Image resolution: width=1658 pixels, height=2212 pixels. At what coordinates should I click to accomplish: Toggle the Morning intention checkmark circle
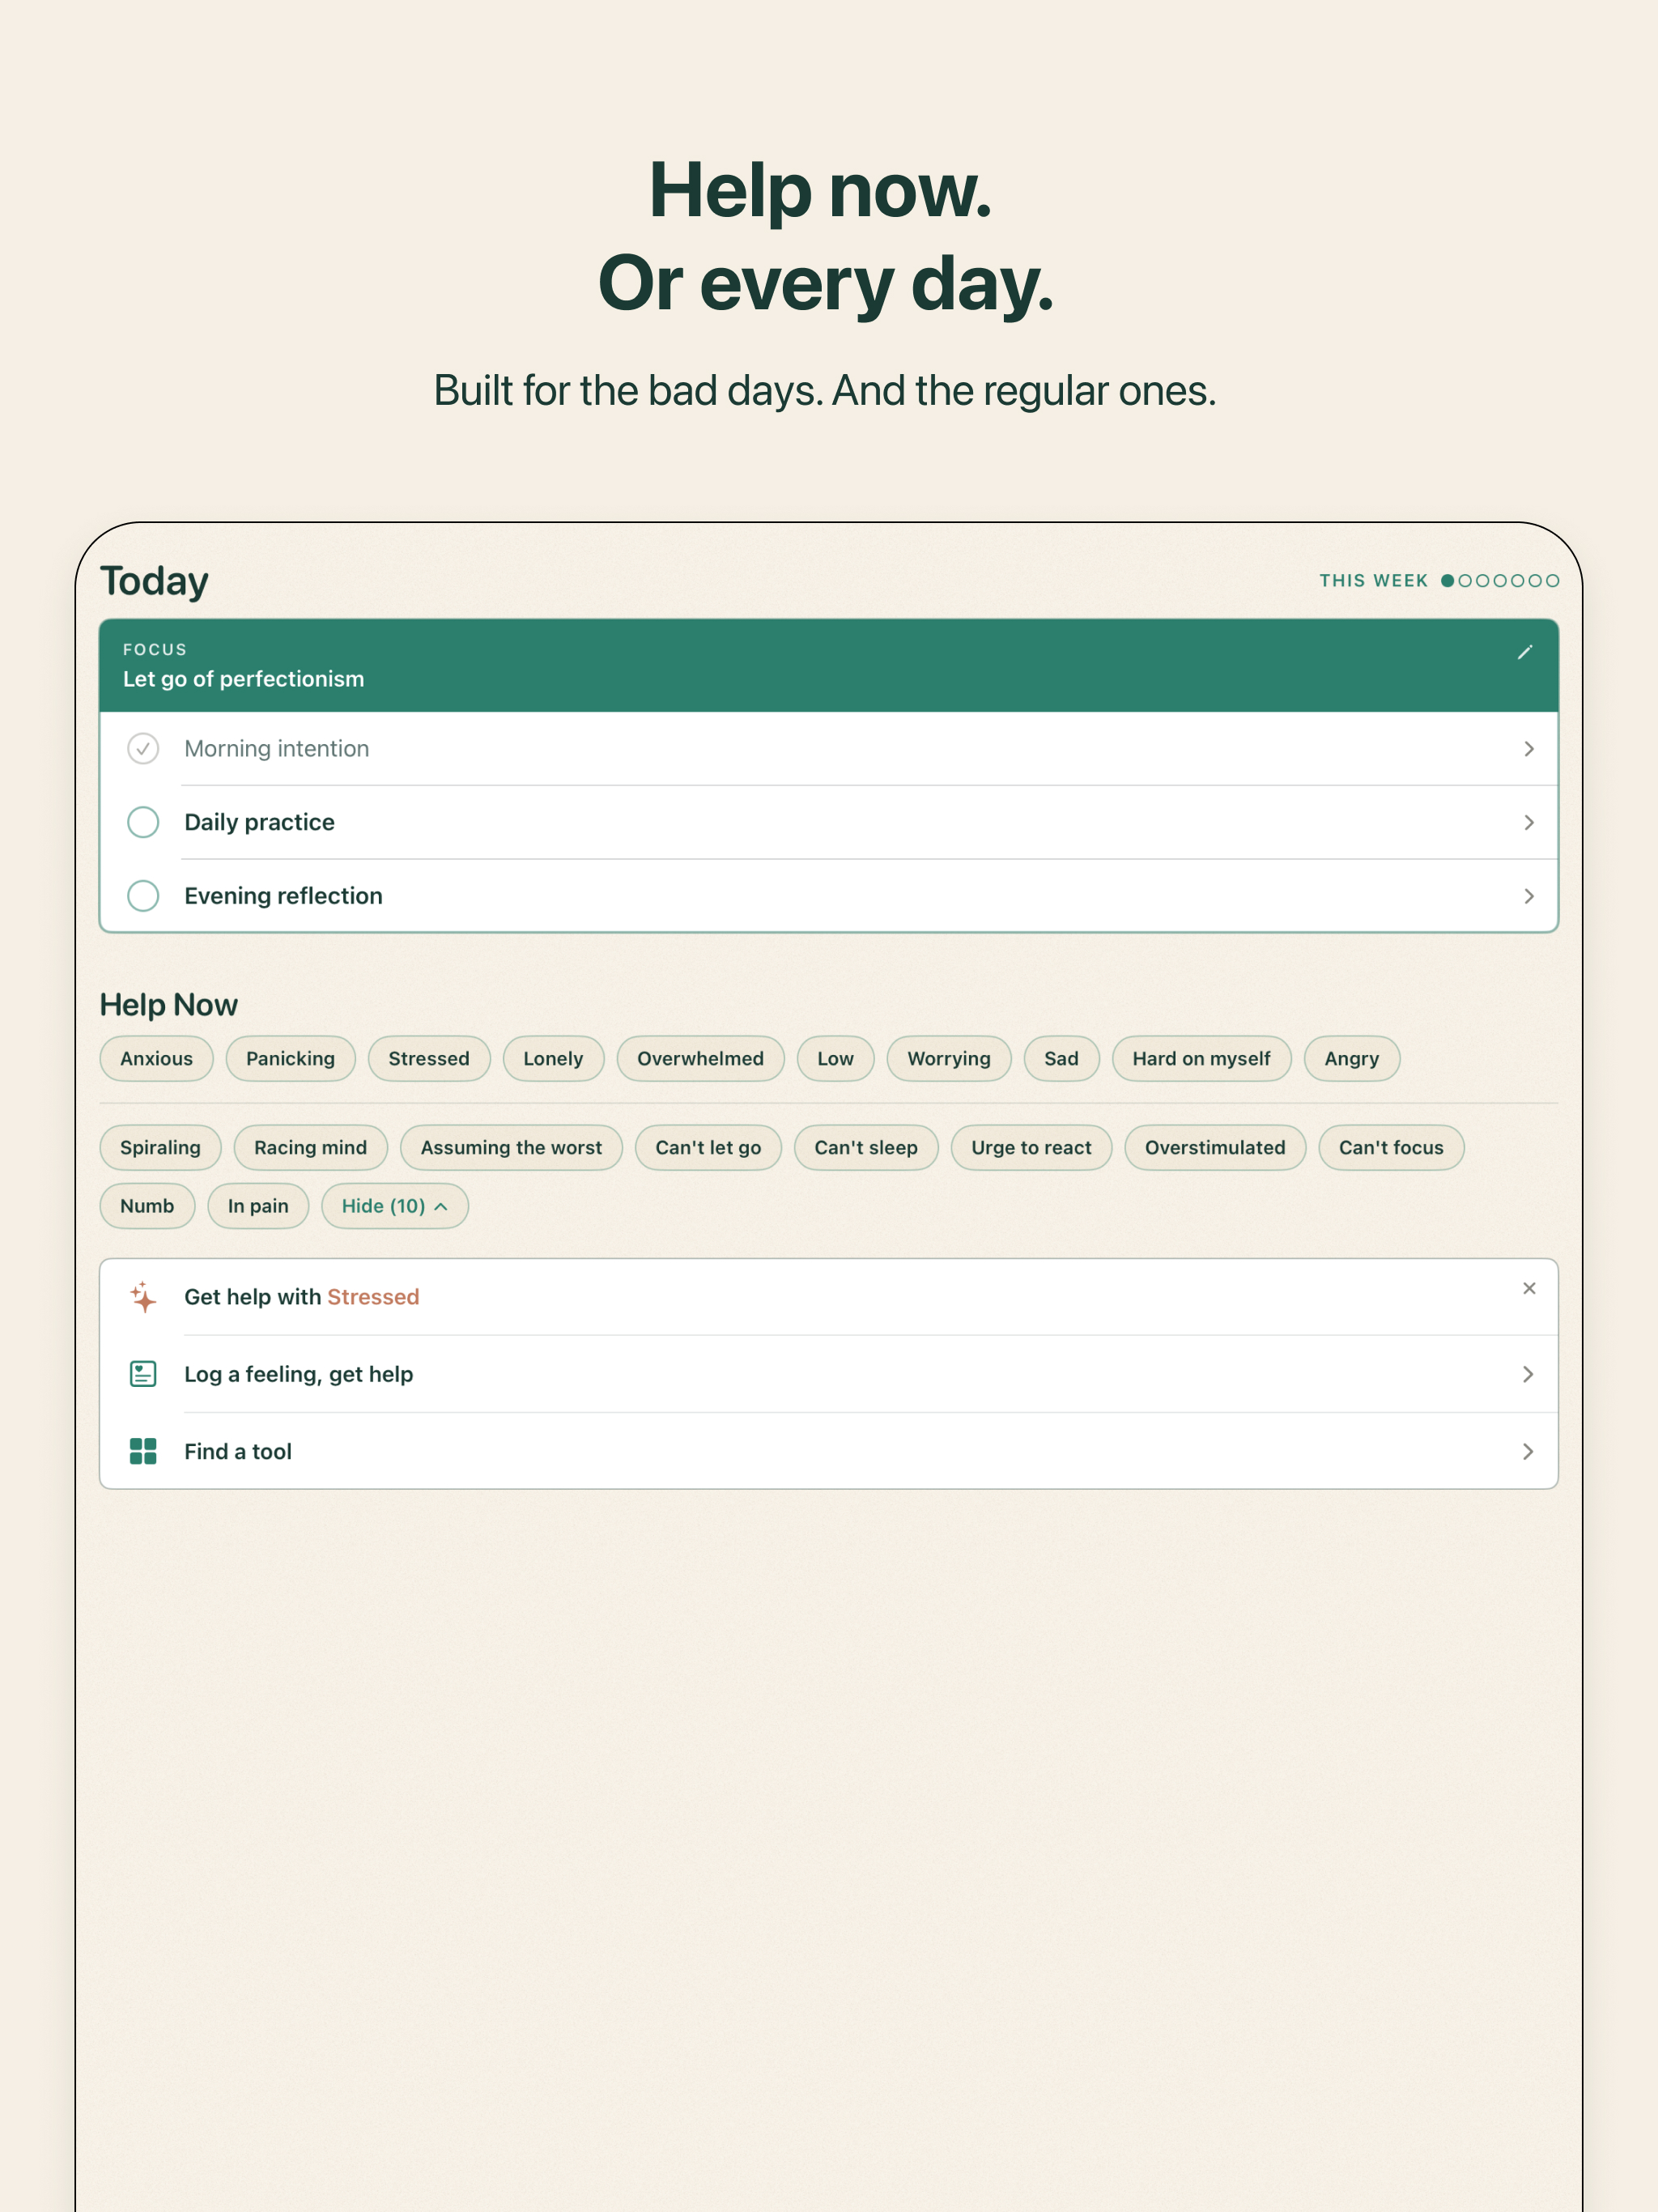coord(143,748)
